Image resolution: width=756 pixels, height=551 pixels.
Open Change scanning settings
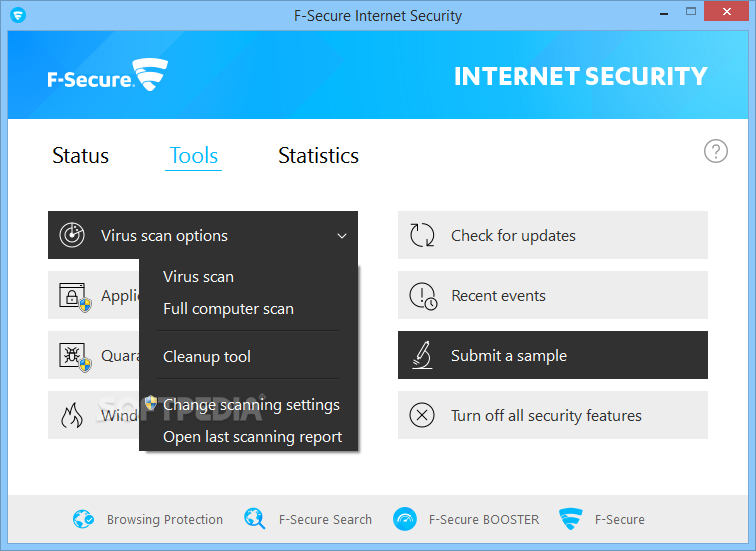pyautogui.click(x=251, y=405)
